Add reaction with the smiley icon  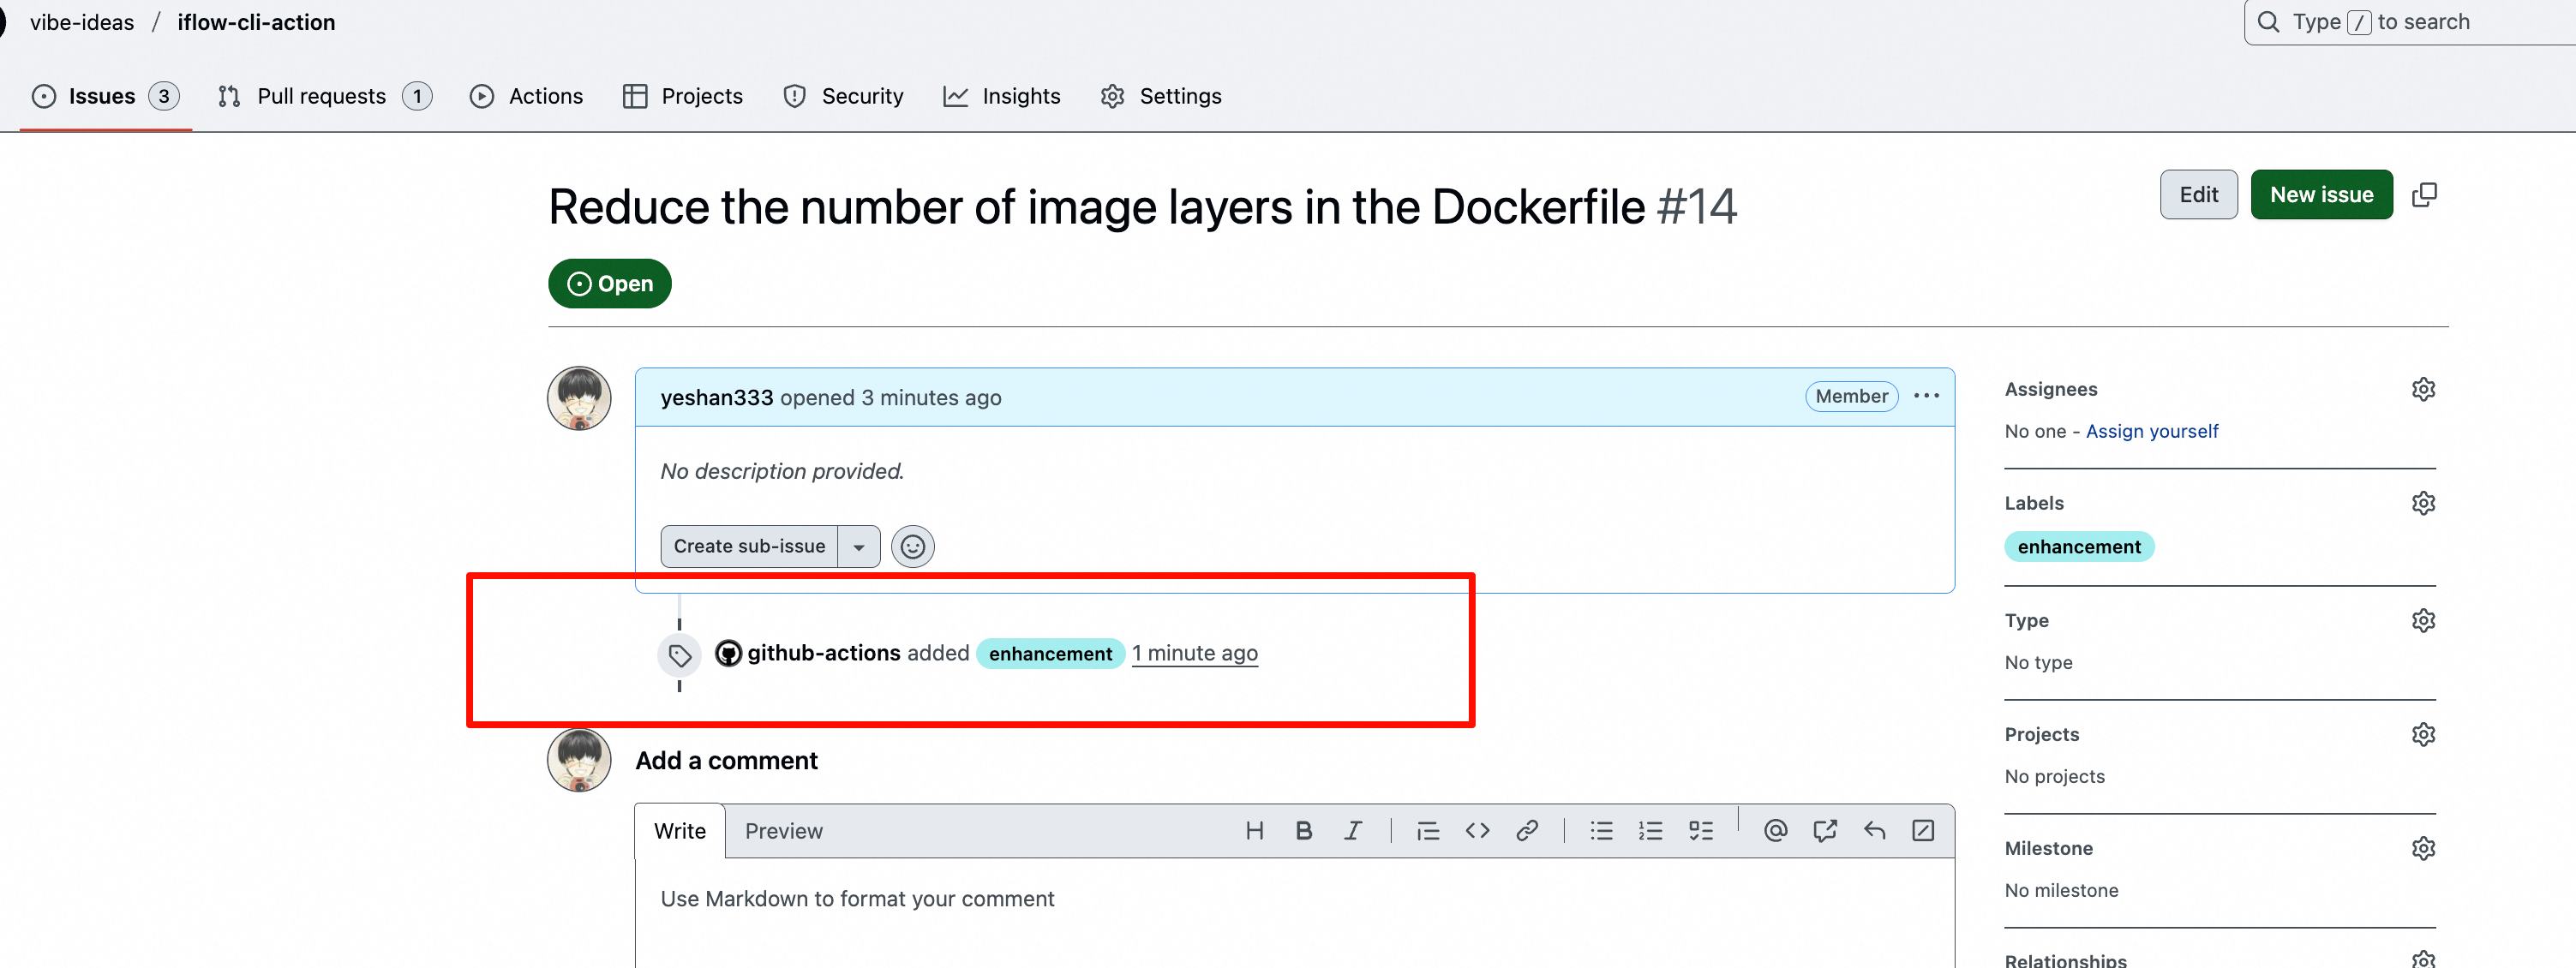[x=912, y=546]
